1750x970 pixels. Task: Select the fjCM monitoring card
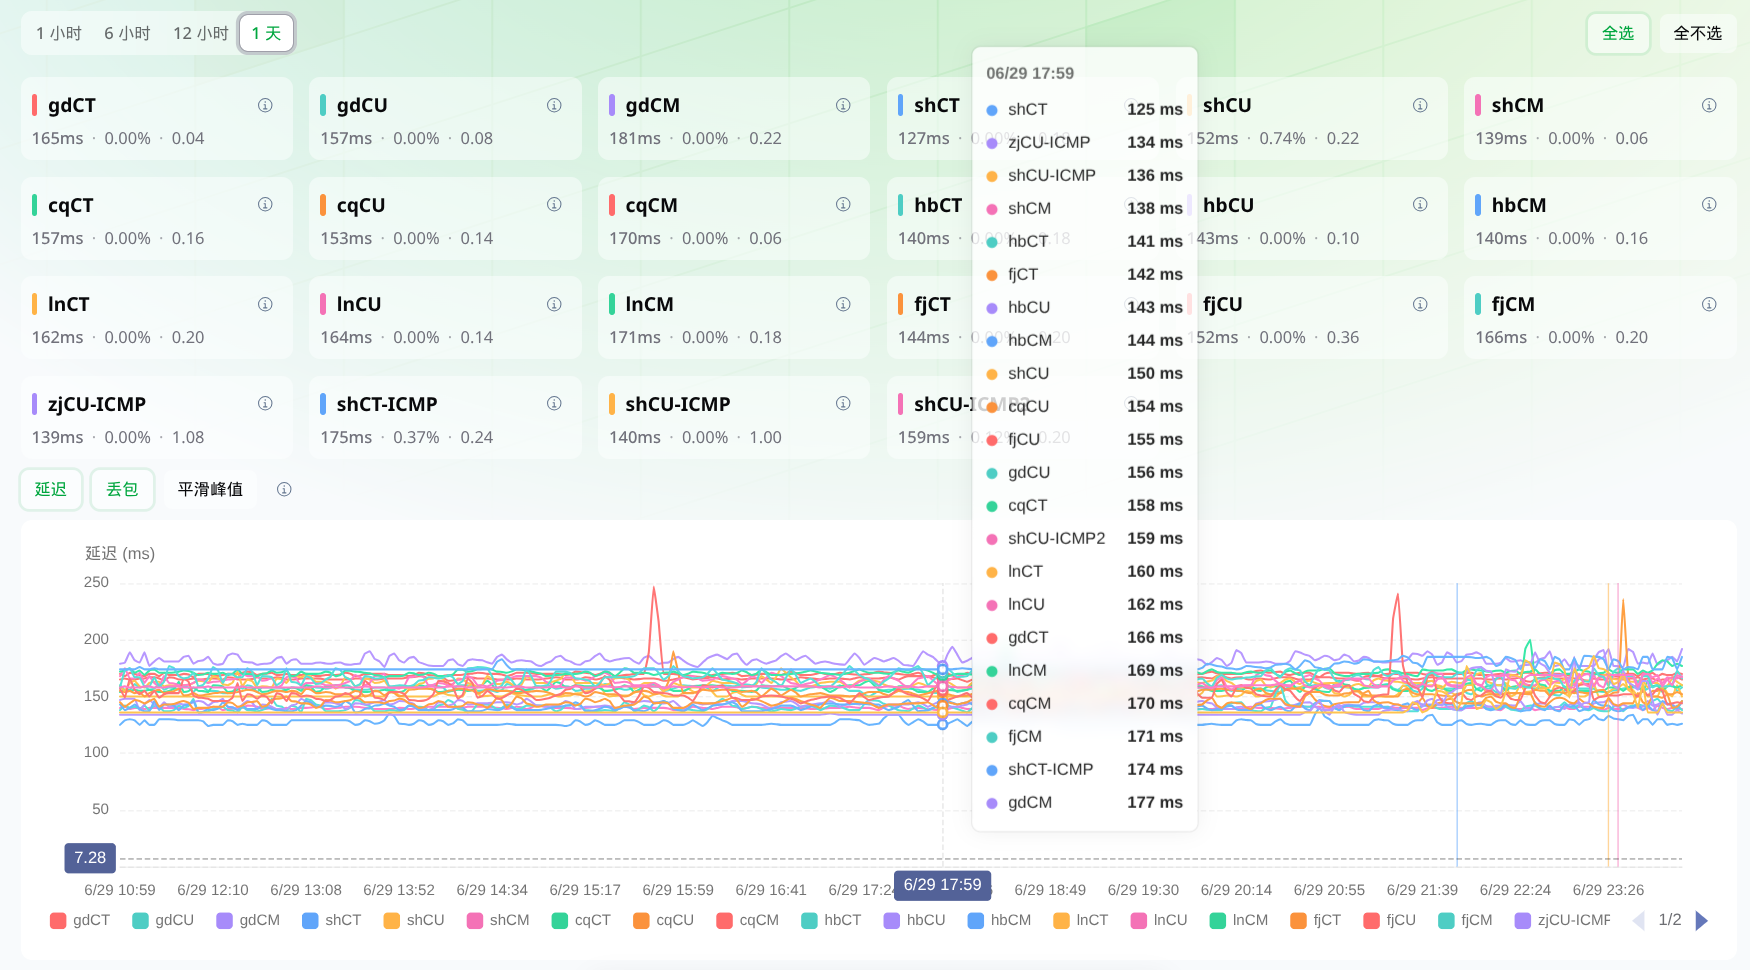pos(1600,318)
